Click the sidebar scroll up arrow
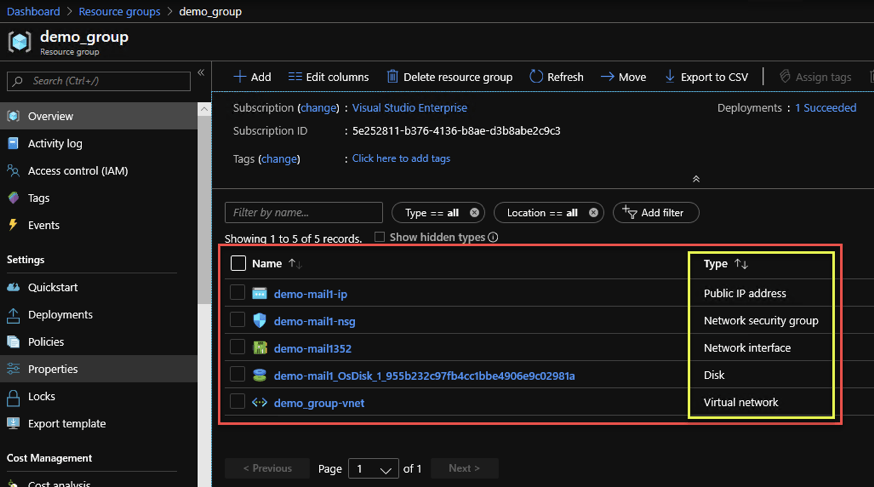The image size is (874, 487). (x=204, y=109)
